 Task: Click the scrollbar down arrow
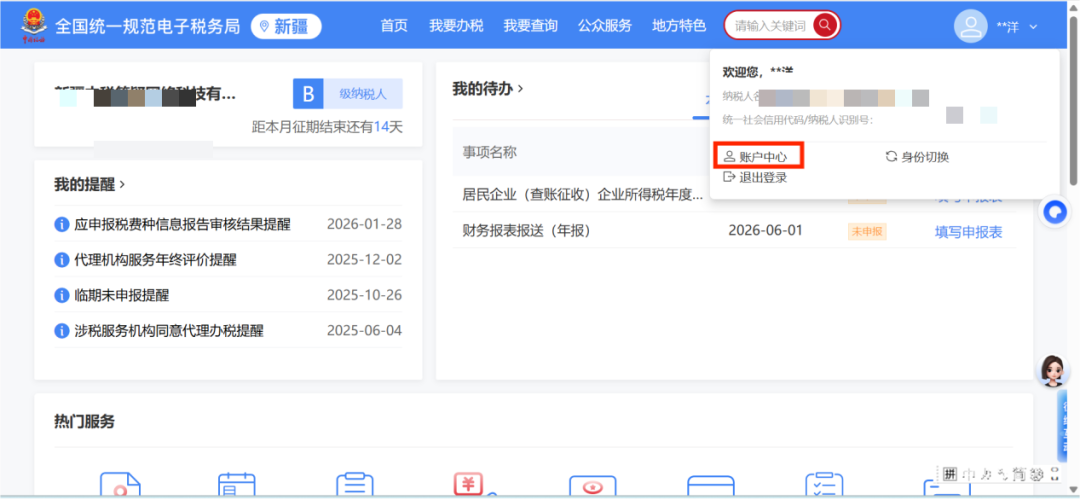[1074, 492]
